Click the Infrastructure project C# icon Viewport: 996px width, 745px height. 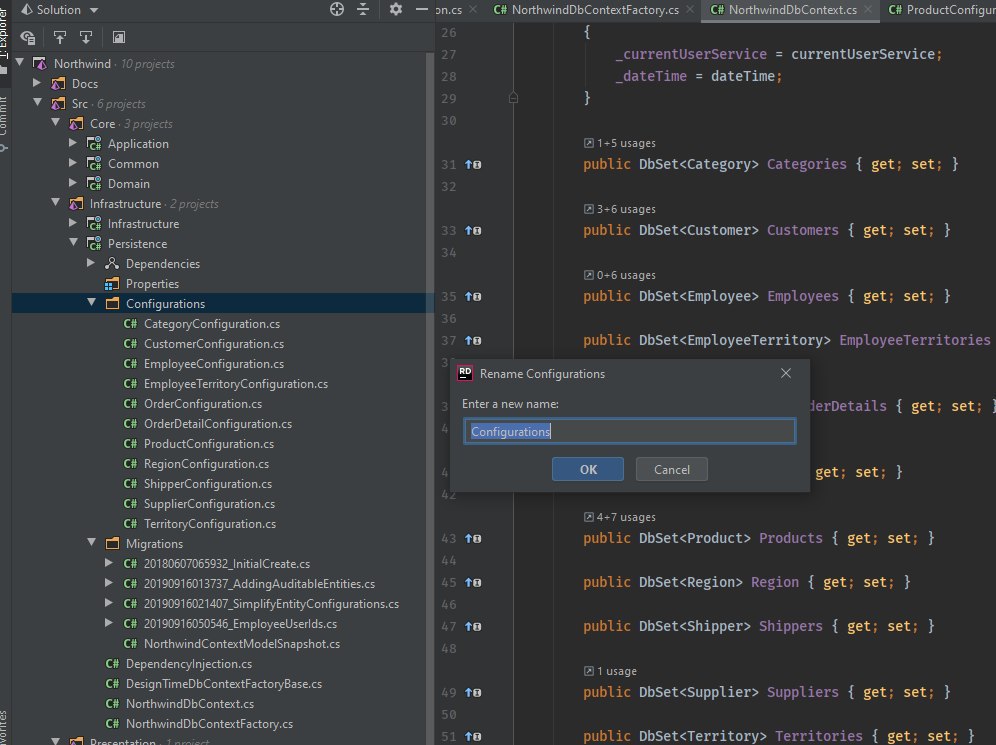tap(94, 224)
